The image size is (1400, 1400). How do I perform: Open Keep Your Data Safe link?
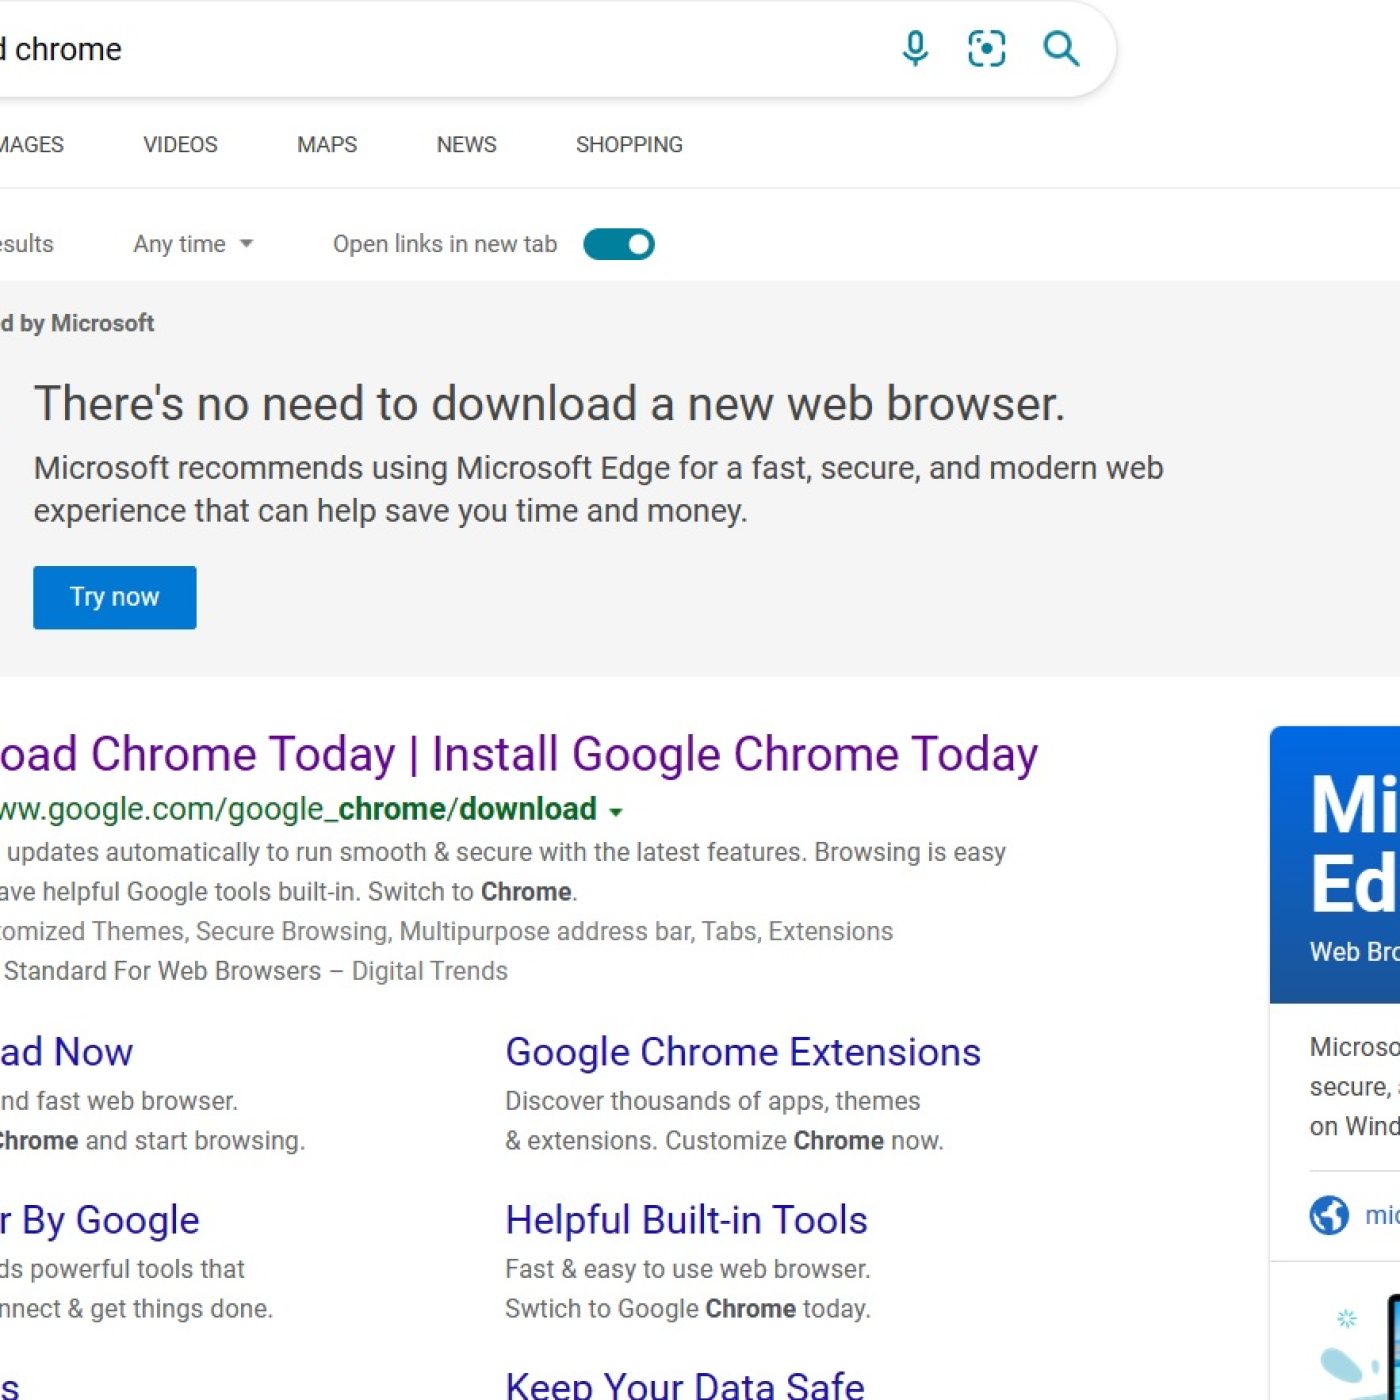pyautogui.click(x=685, y=1386)
